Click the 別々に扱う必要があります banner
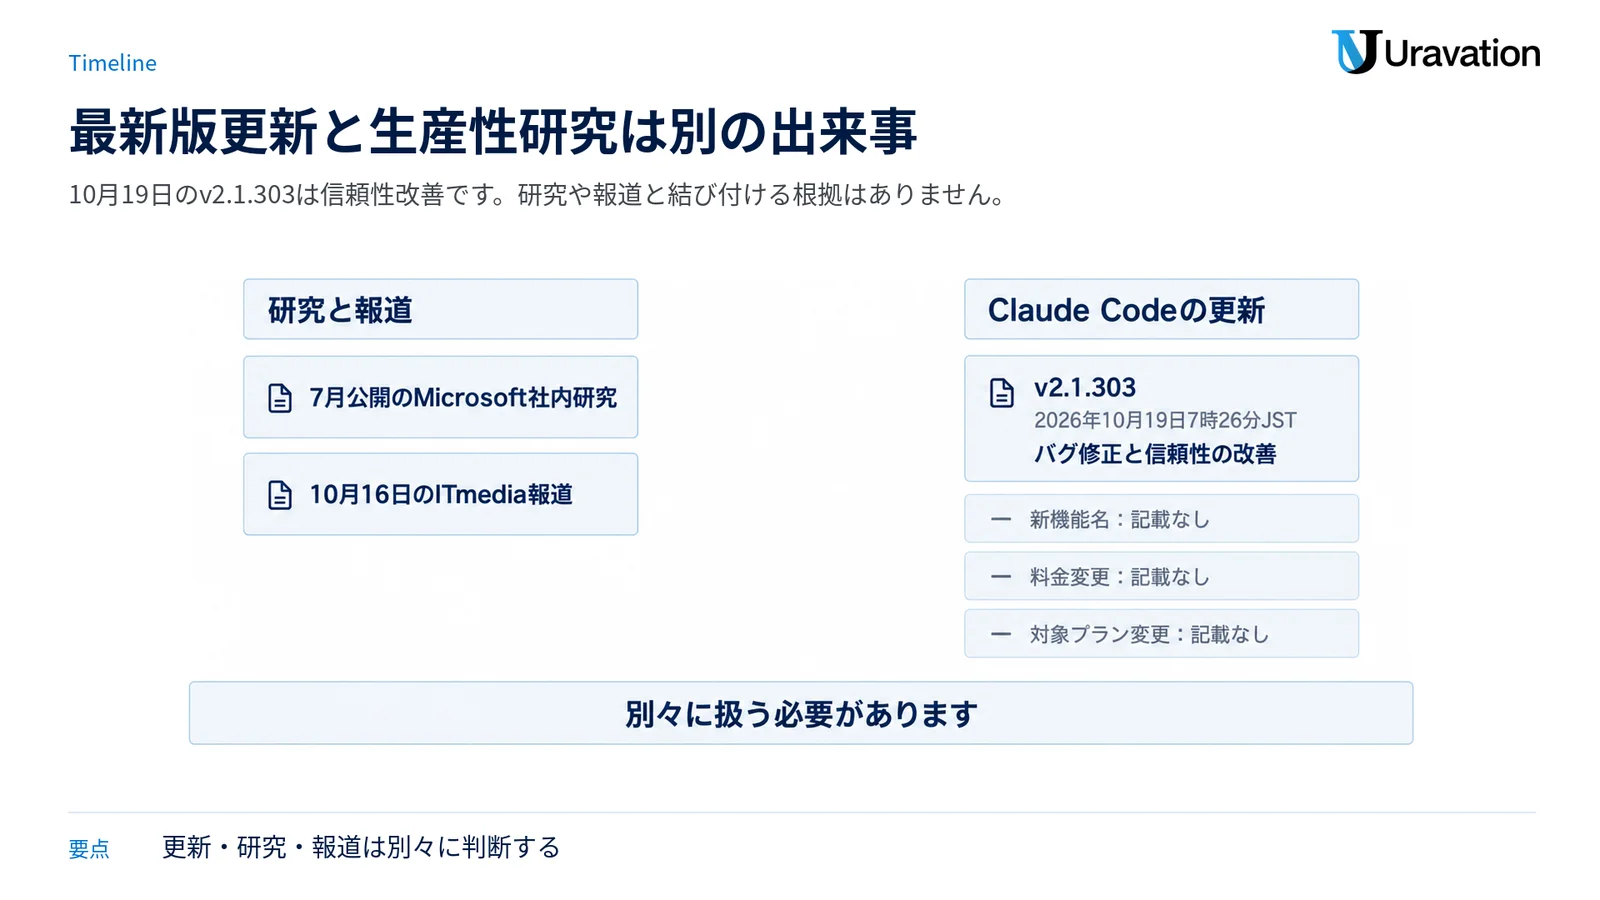Image resolution: width=1600 pixels, height=900 pixels. pos(801,713)
